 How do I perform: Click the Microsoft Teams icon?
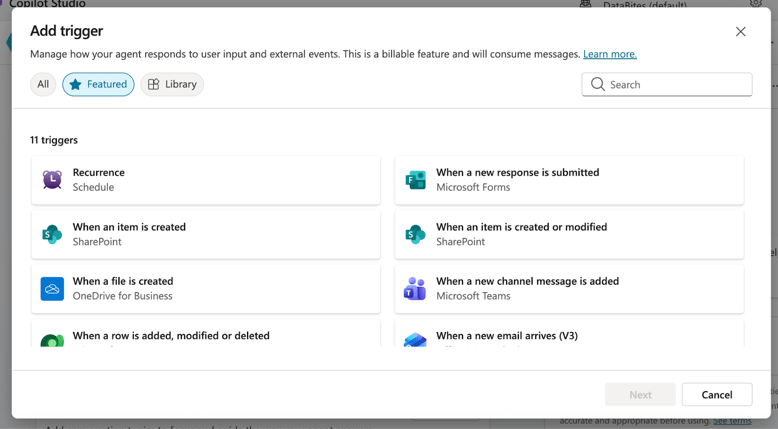415,289
